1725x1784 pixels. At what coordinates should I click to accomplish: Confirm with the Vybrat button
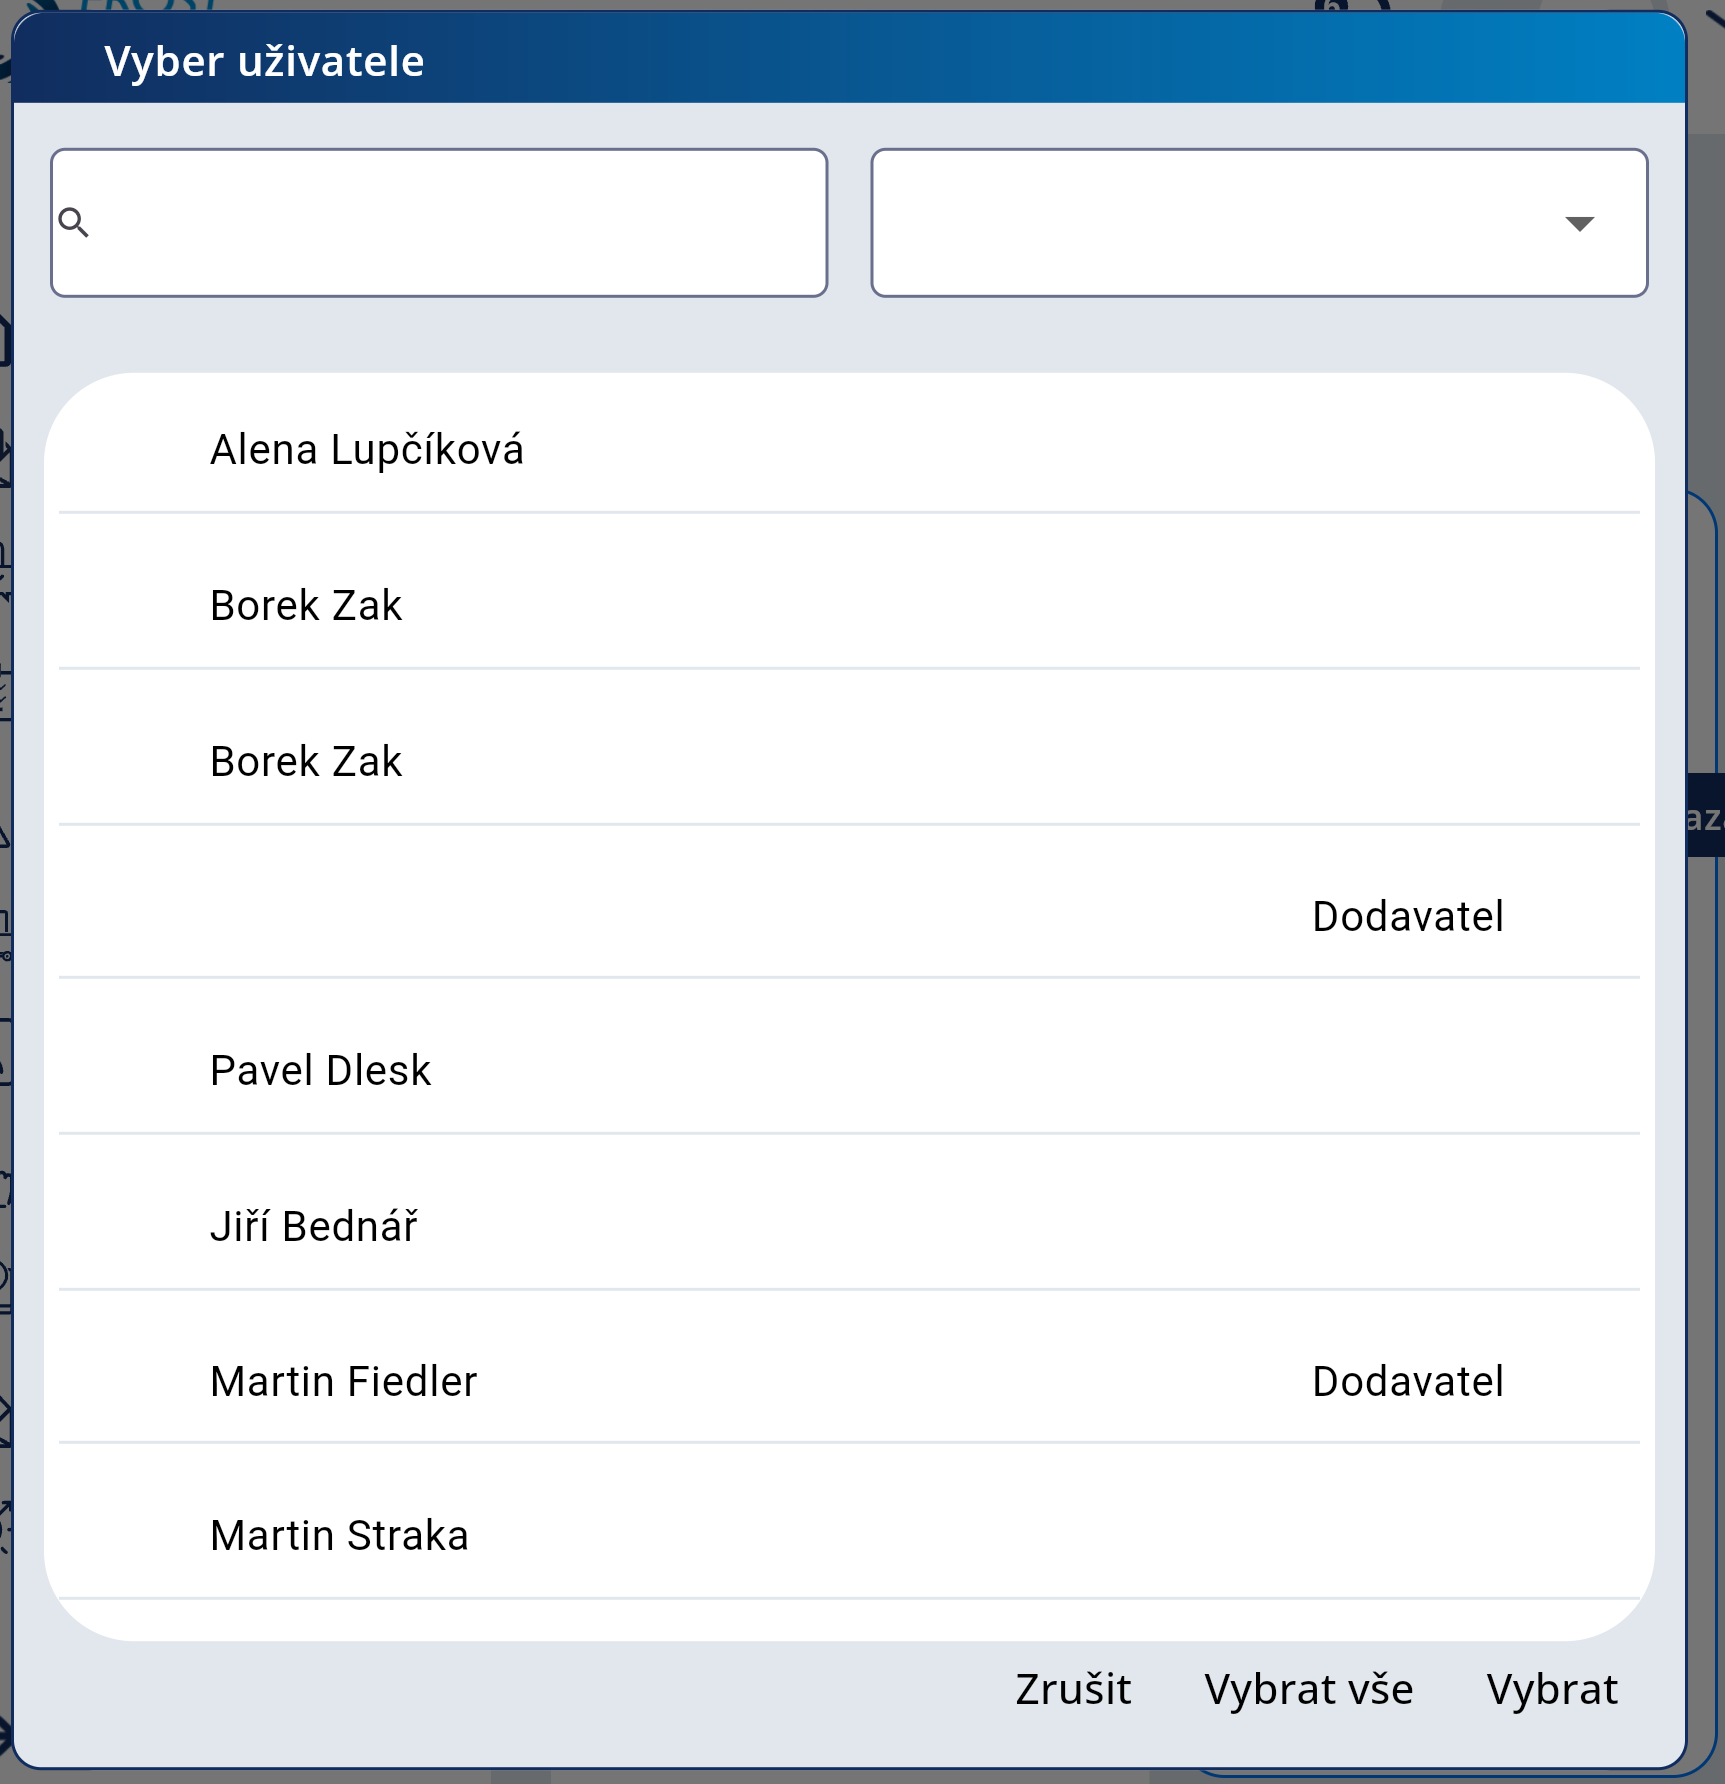tap(1552, 1690)
